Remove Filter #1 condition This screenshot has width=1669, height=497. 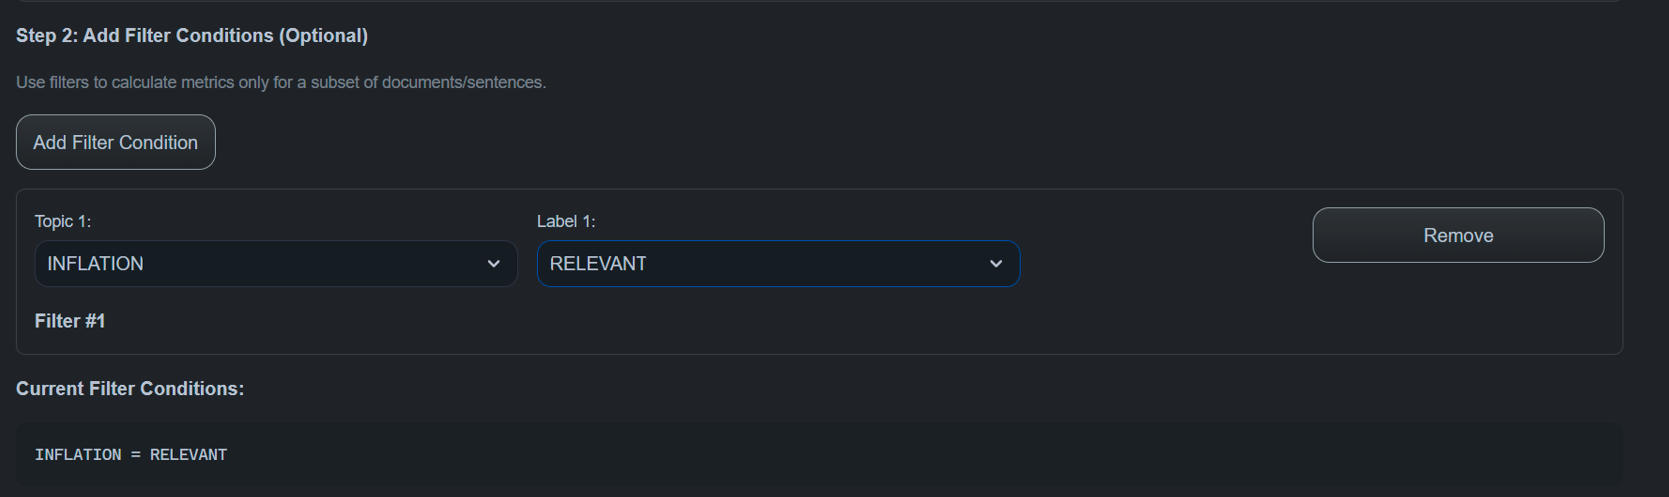[1458, 235]
